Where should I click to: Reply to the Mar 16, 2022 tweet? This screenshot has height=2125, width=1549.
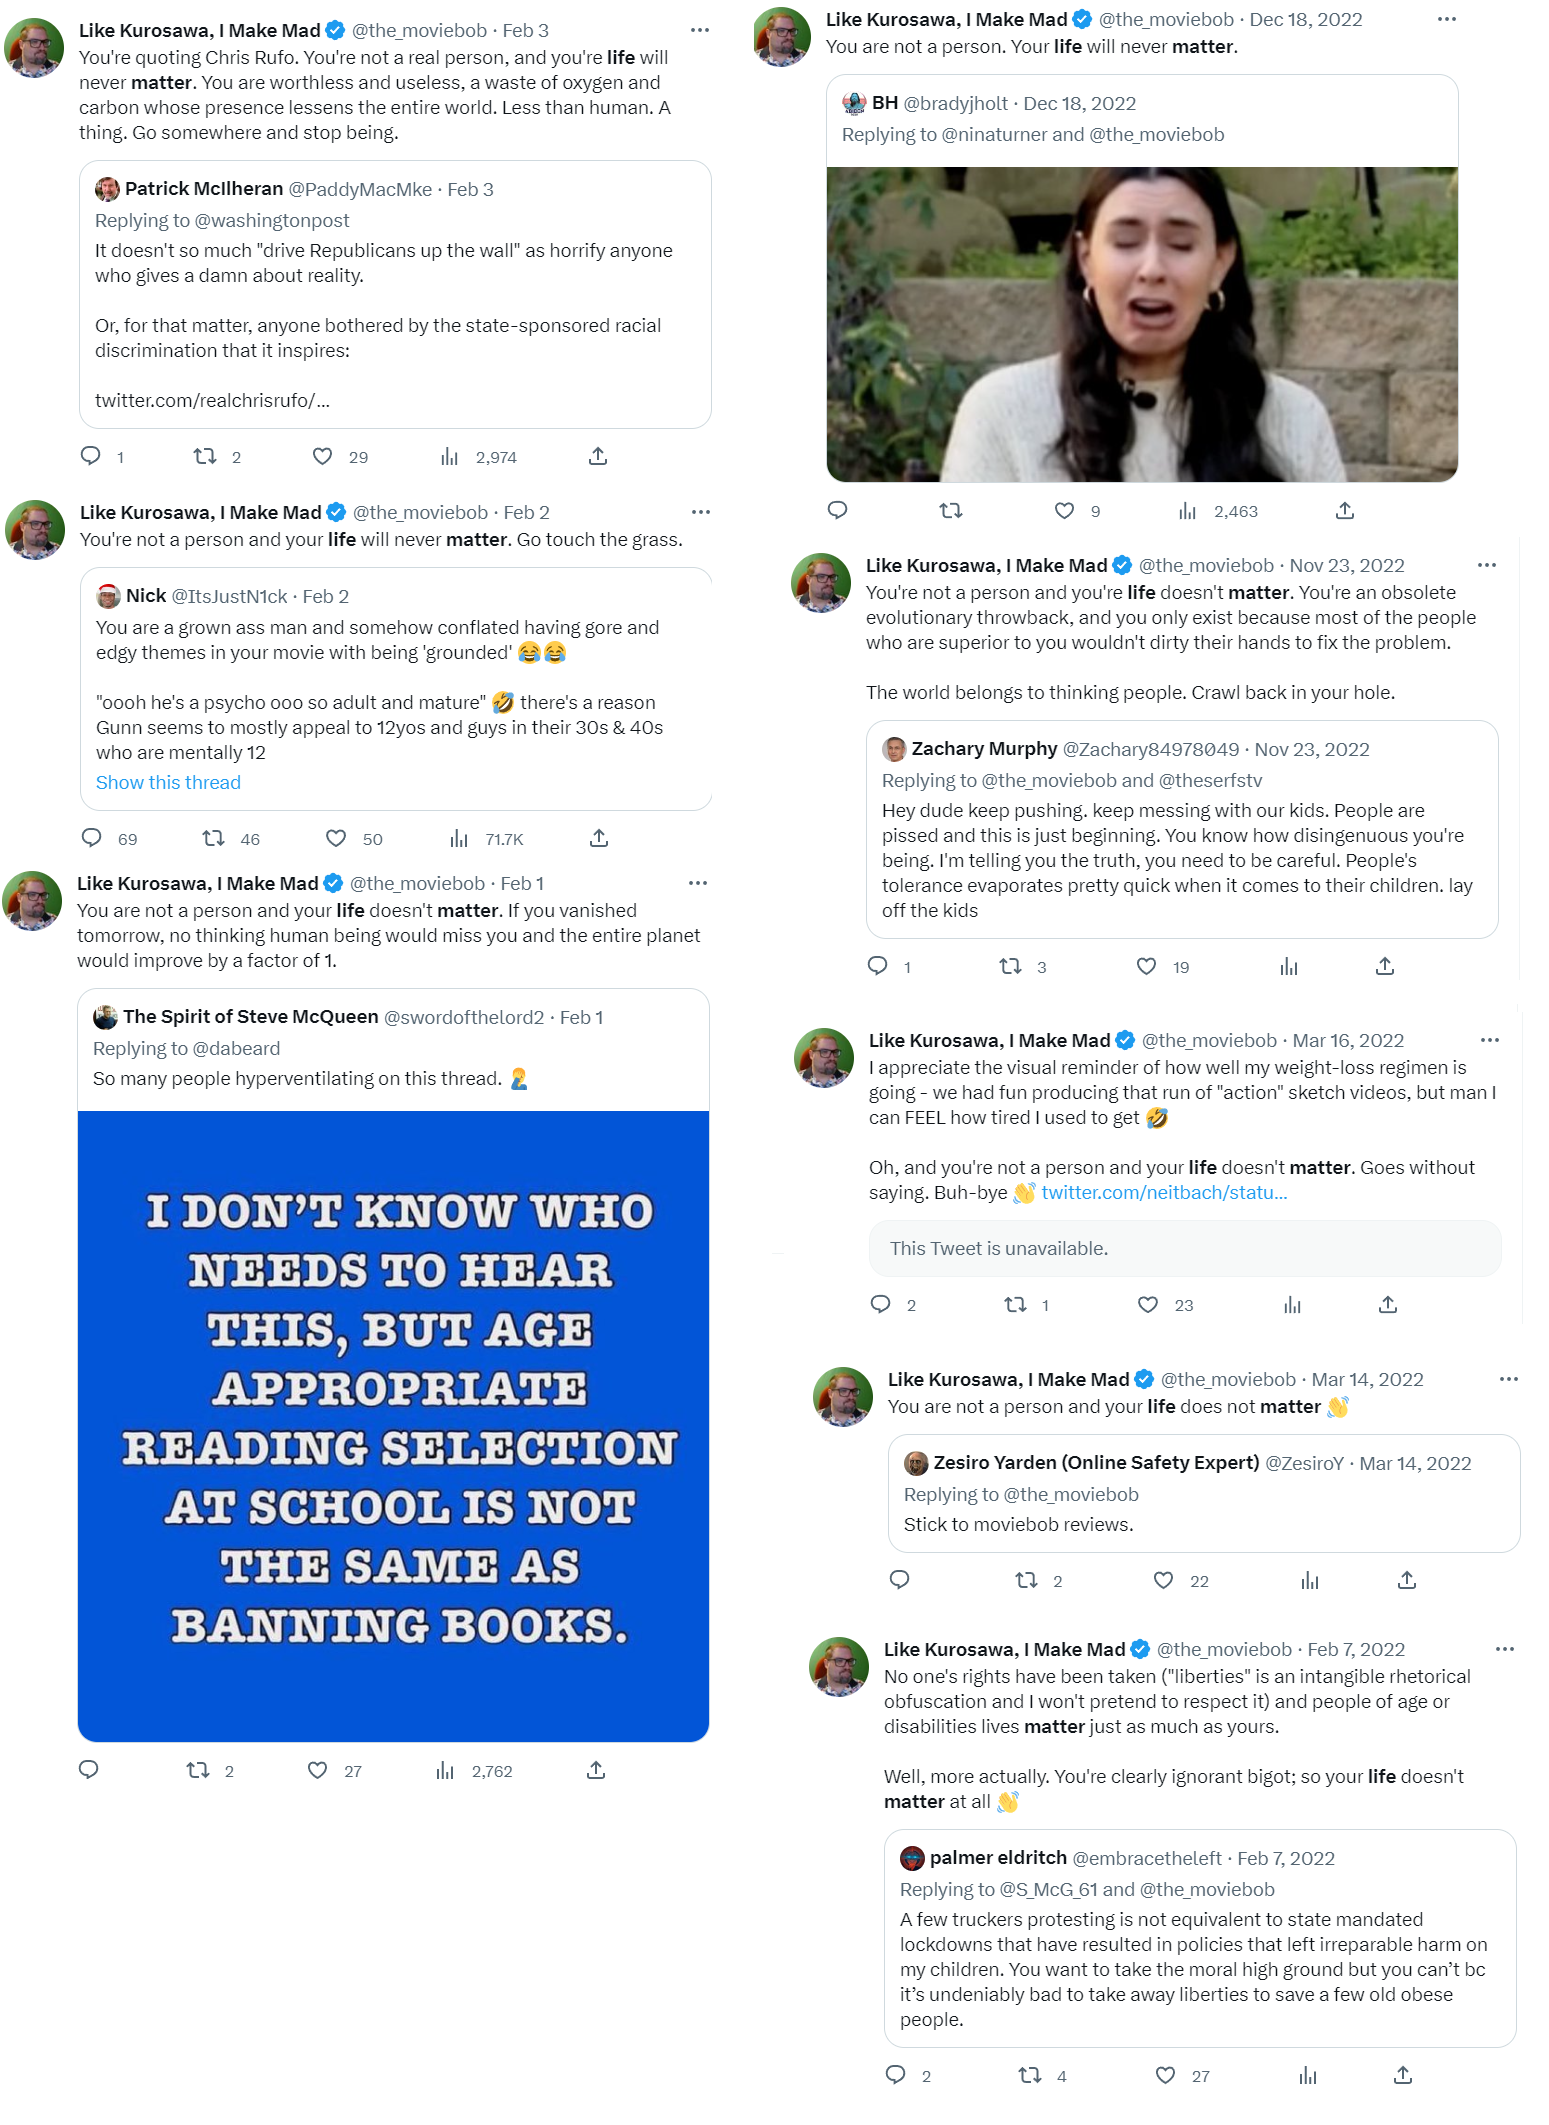(881, 1304)
